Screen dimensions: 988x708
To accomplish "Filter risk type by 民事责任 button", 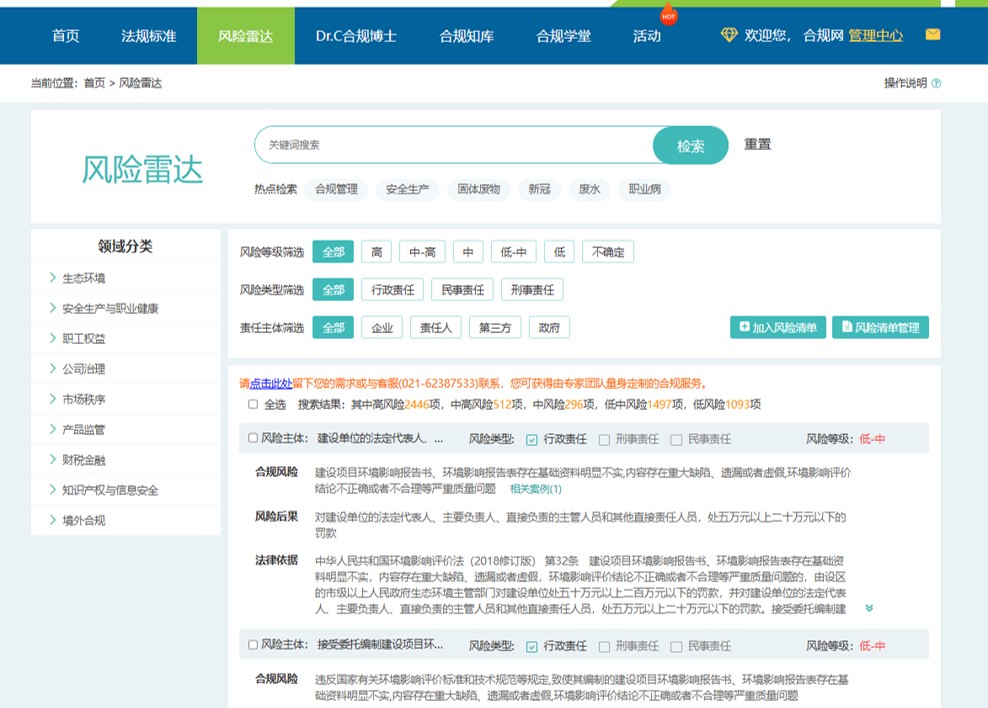I will click(x=462, y=290).
